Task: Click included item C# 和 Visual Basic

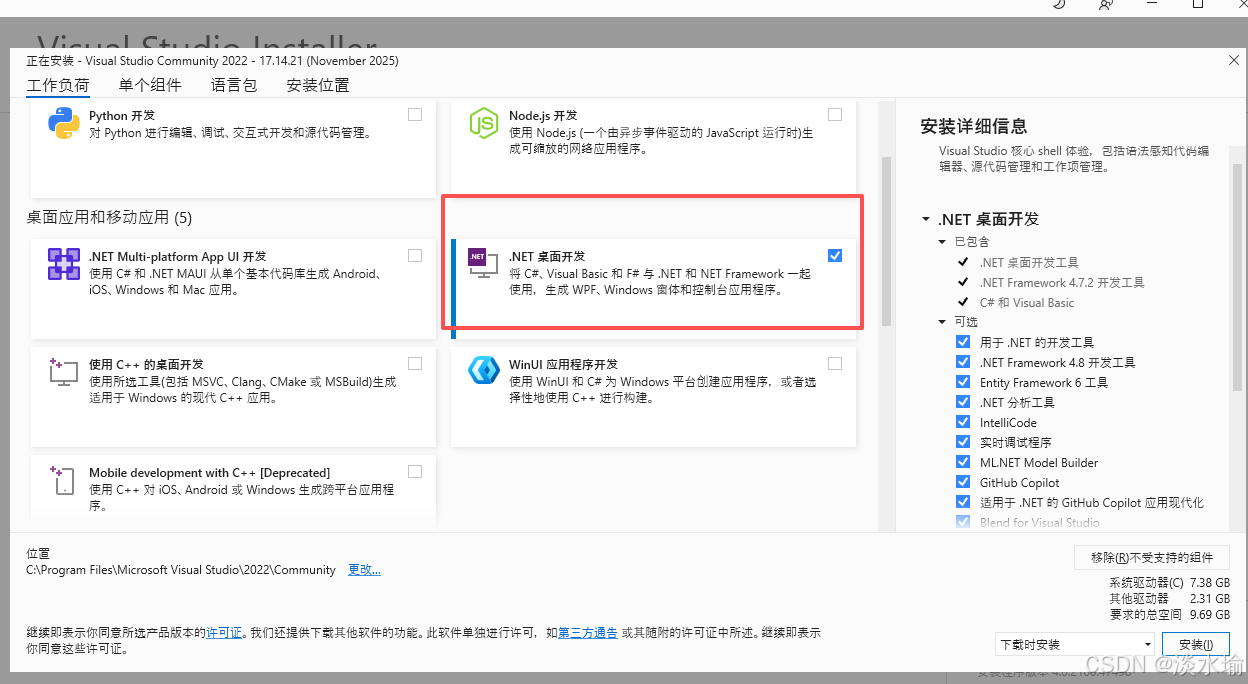Action: click(1027, 302)
